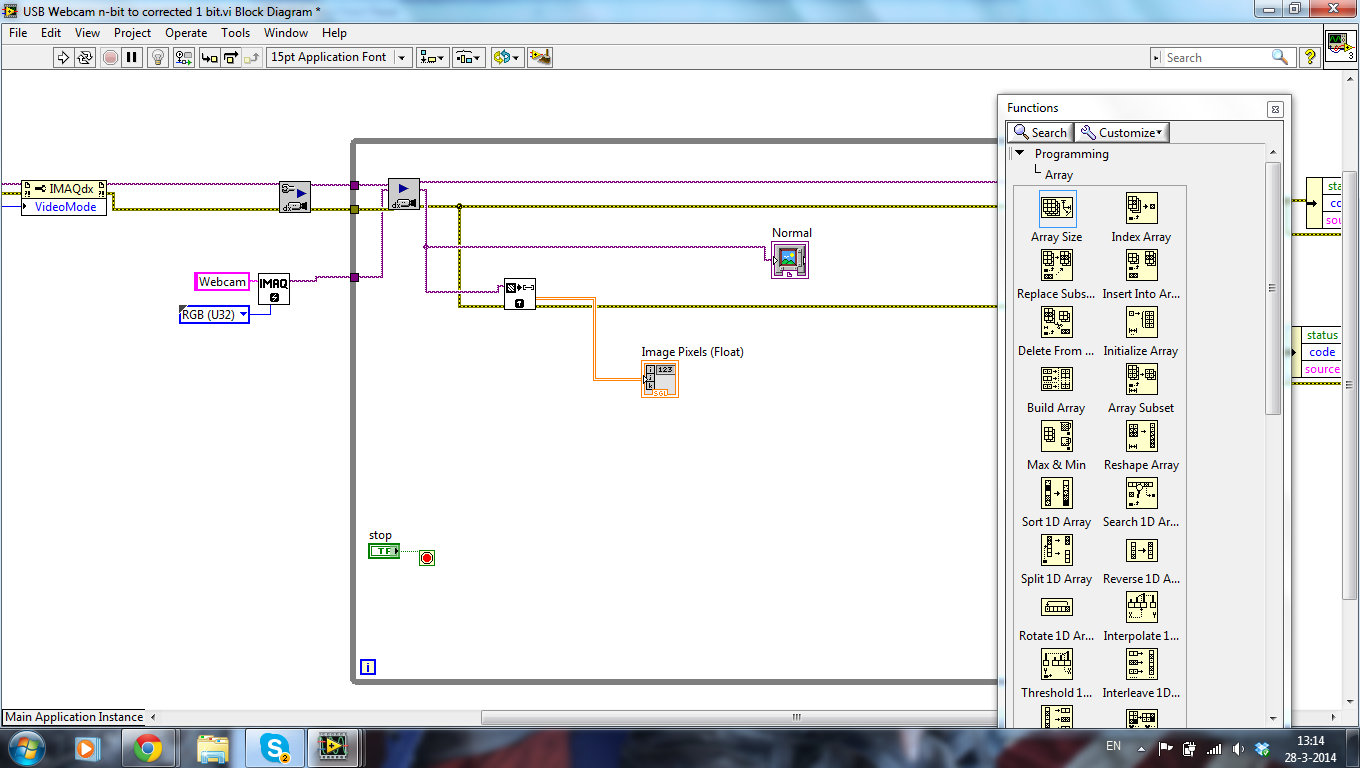Screen dimensions: 1360x768
Task: Click the Step Over button
Action: point(231,57)
